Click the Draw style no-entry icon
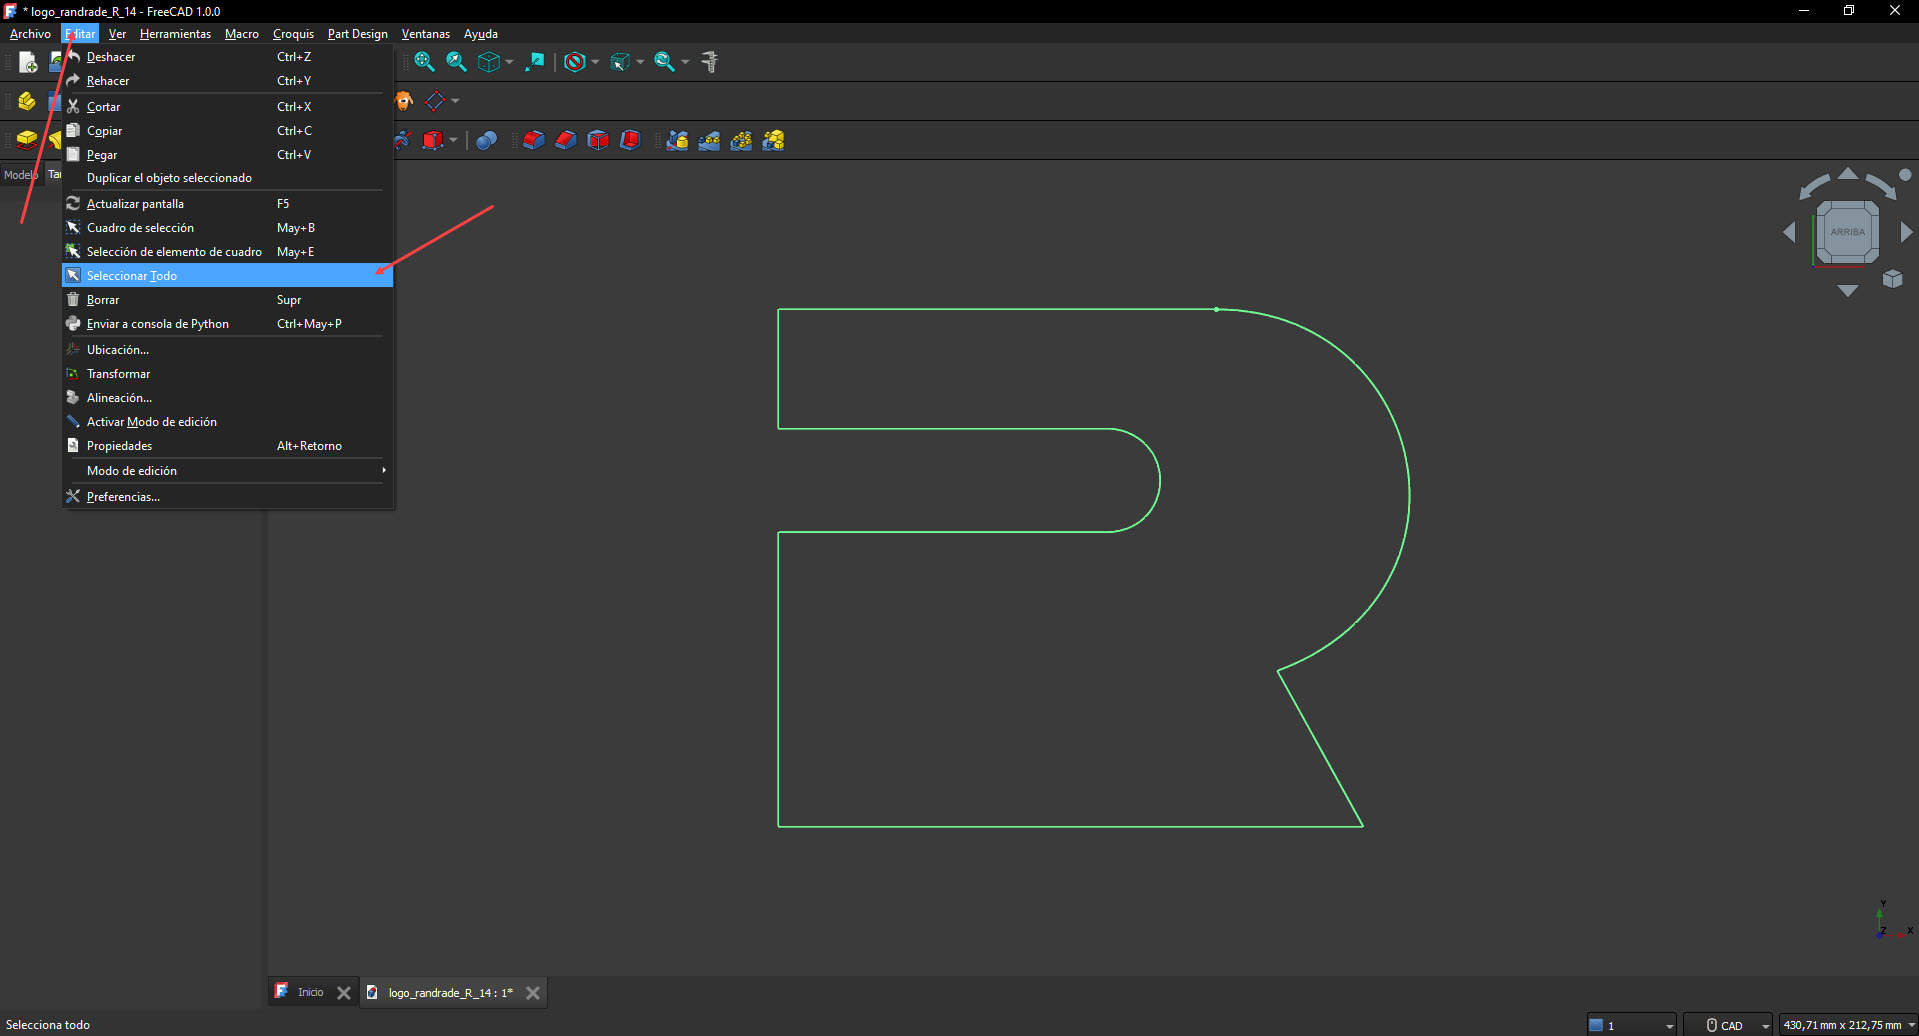Viewport: 1919px width, 1036px height. coord(574,62)
